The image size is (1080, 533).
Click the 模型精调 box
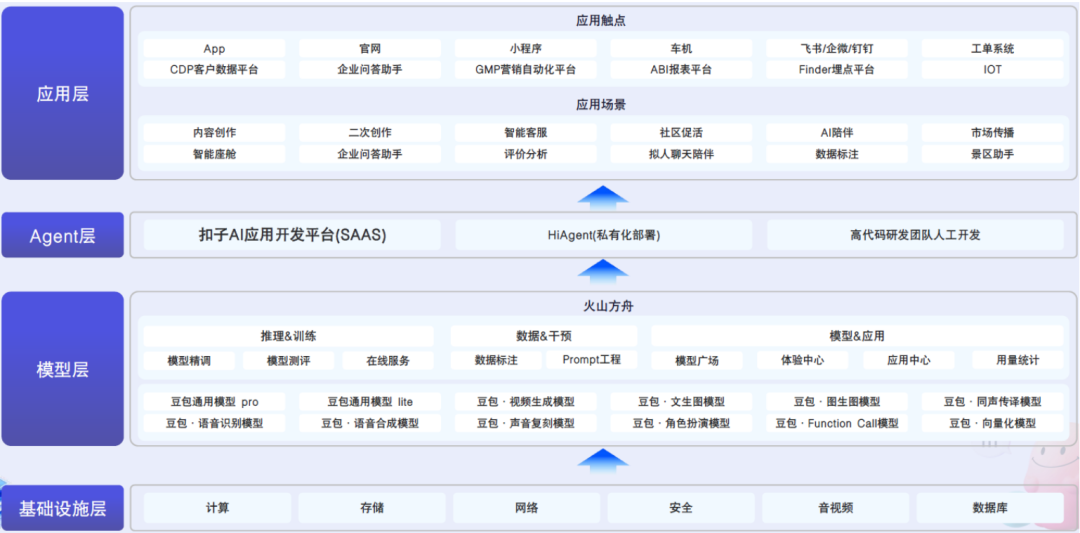pos(189,360)
